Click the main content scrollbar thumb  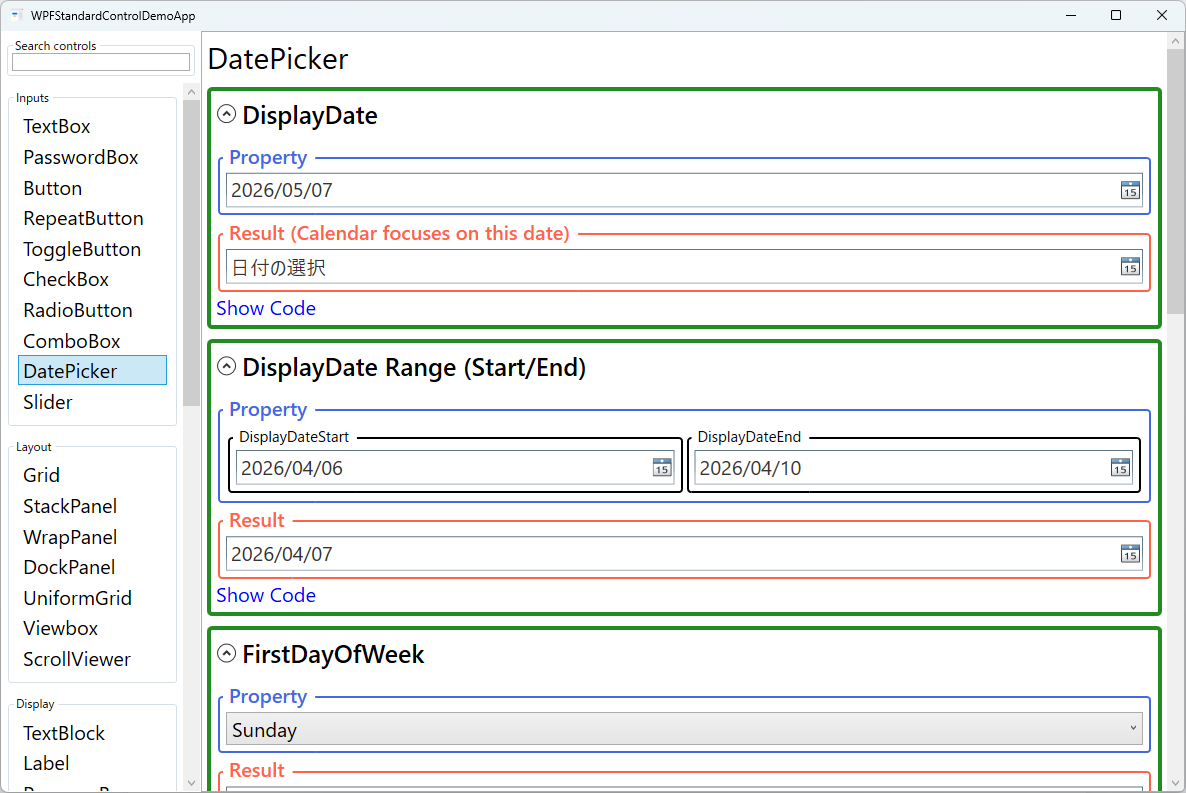click(1175, 182)
